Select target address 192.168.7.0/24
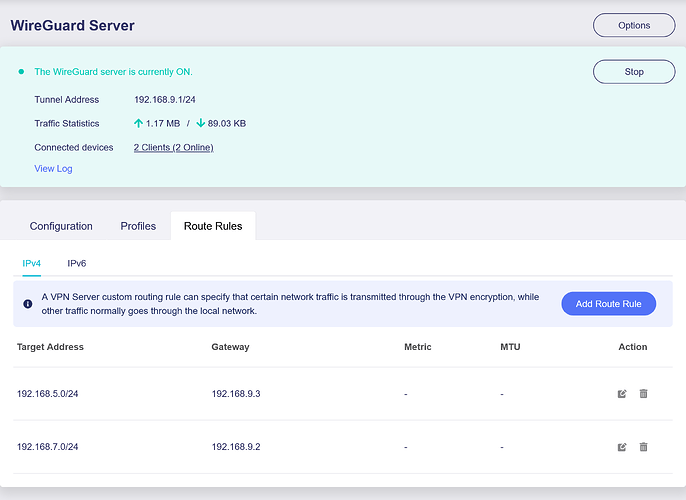Viewport: 686px width, 500px height. [x=47, y=447]
